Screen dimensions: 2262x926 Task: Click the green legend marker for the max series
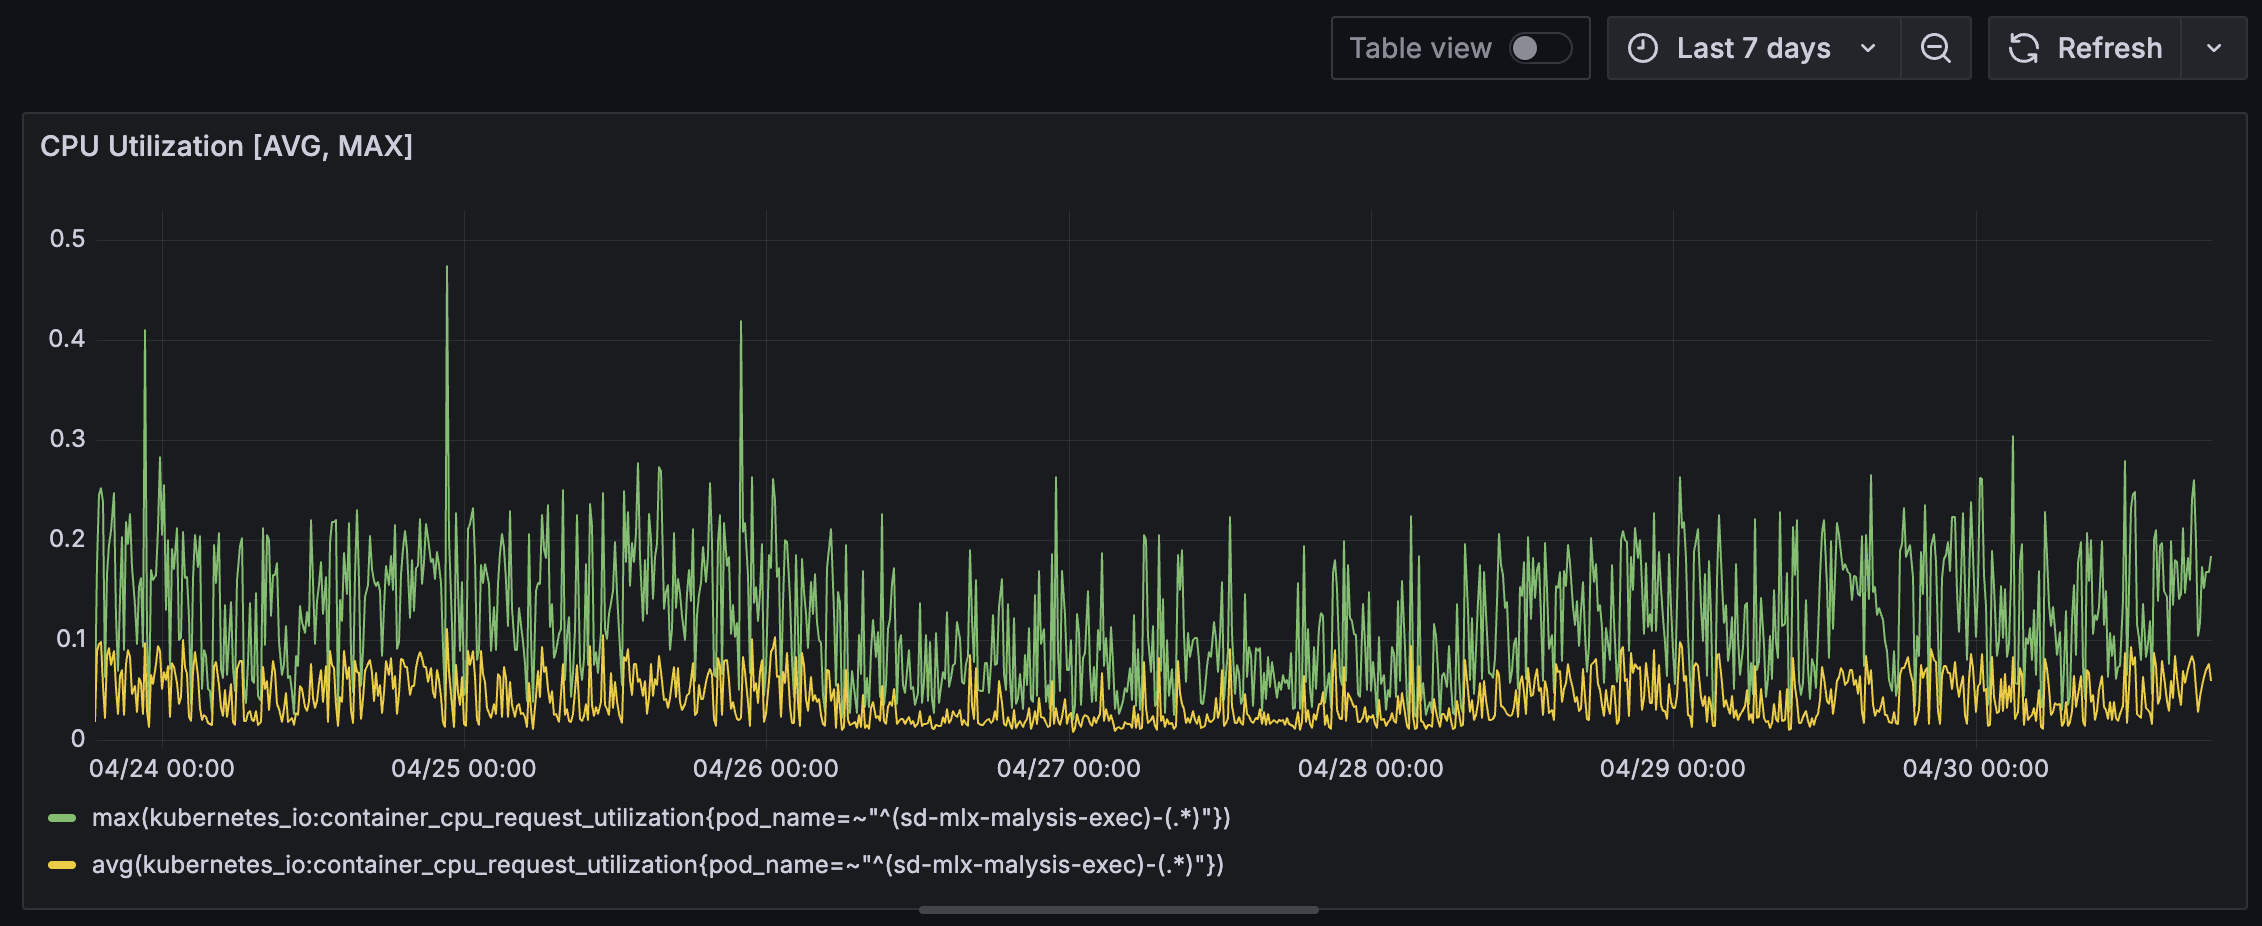pyautogui.click(x=63, y=817)
